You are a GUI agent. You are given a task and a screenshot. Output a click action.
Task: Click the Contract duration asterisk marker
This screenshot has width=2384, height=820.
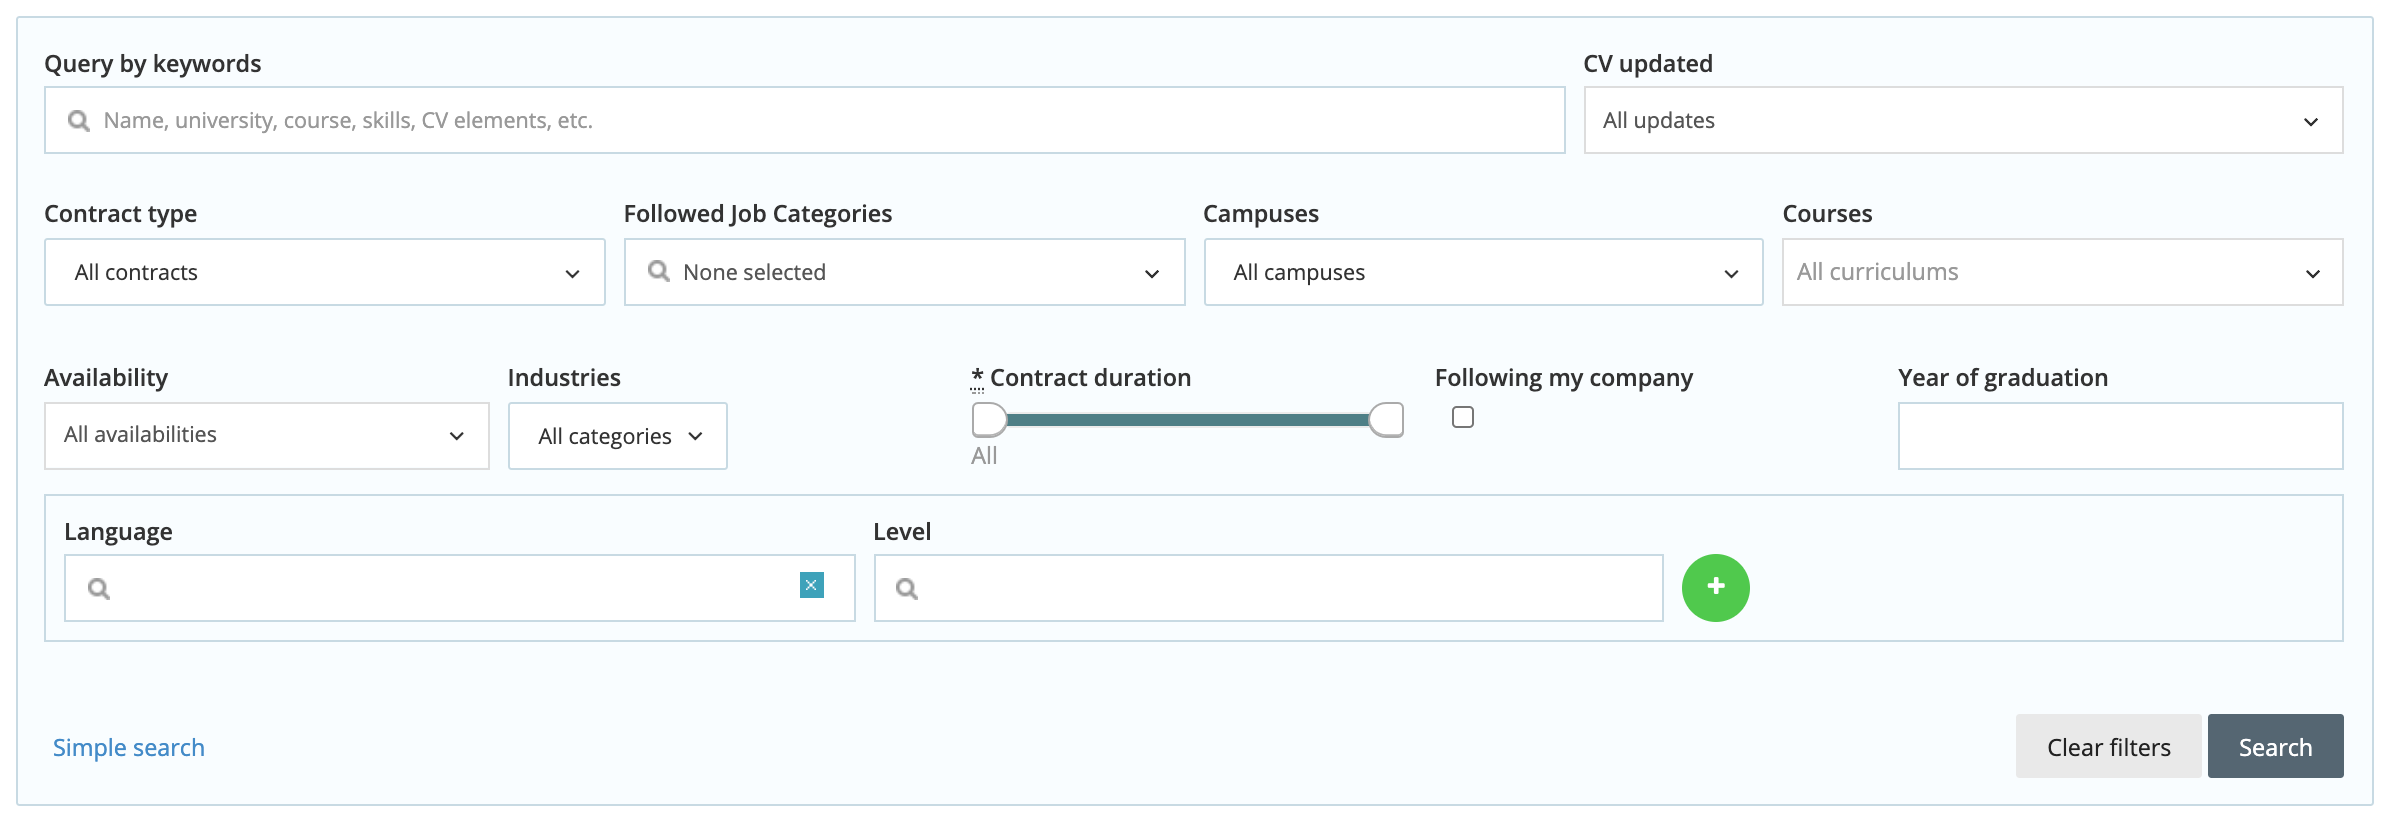pyautogui.click(x=977, y=378)
